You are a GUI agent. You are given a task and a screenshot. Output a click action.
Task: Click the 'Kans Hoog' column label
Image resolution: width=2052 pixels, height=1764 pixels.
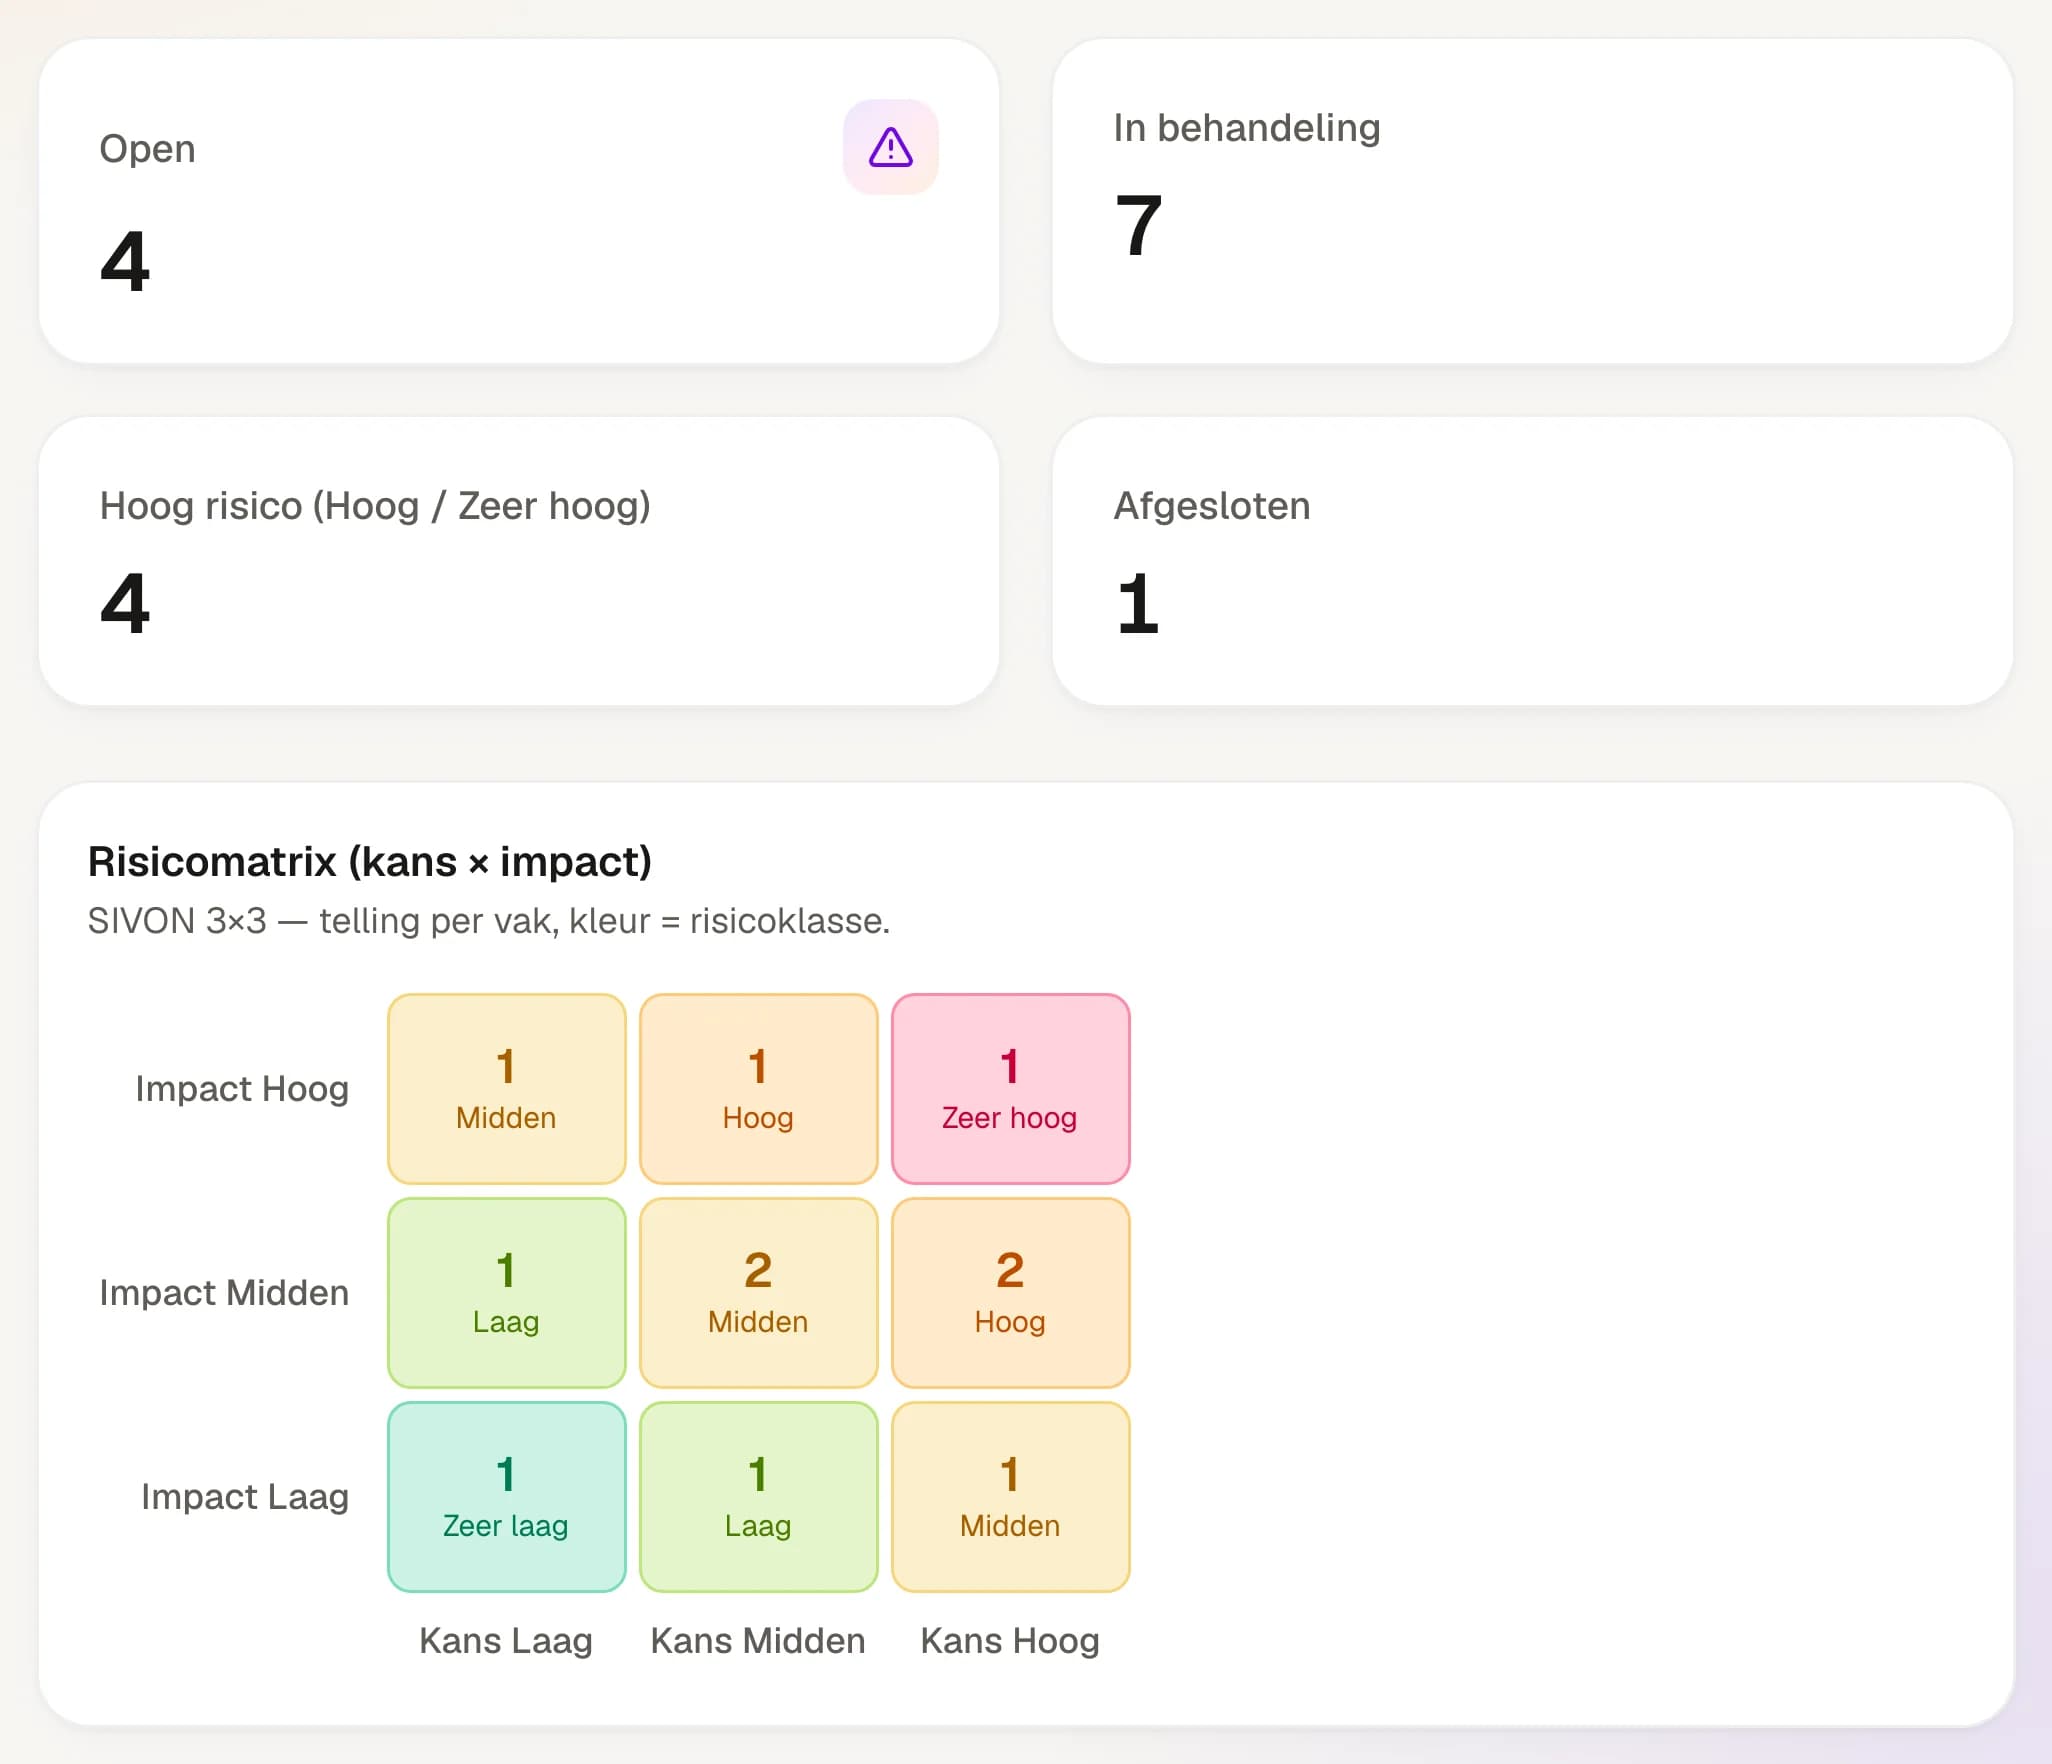(x=1010, y=1640)
